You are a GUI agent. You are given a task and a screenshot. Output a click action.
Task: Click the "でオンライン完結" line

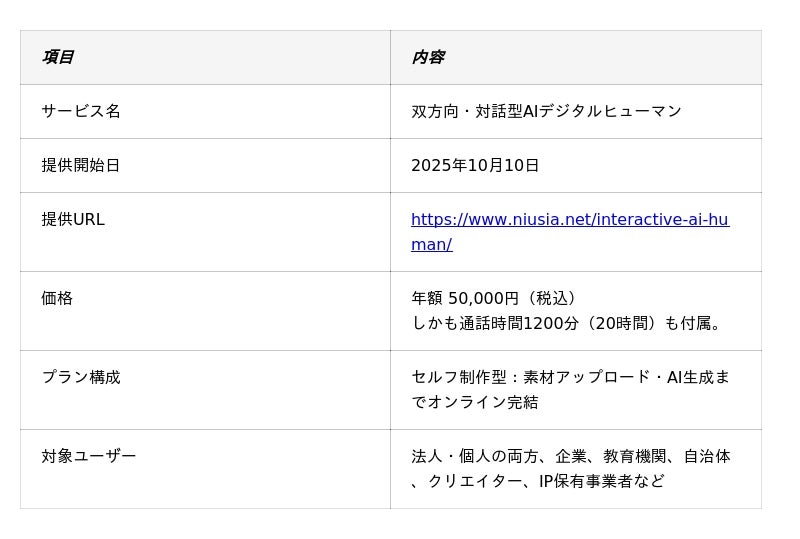(475, 402)
